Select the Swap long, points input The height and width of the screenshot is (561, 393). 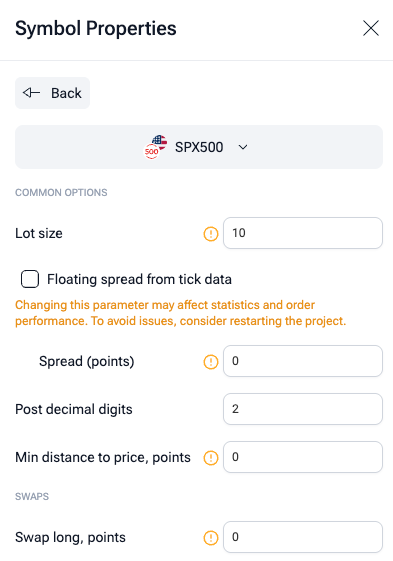(x=303, y=537)
